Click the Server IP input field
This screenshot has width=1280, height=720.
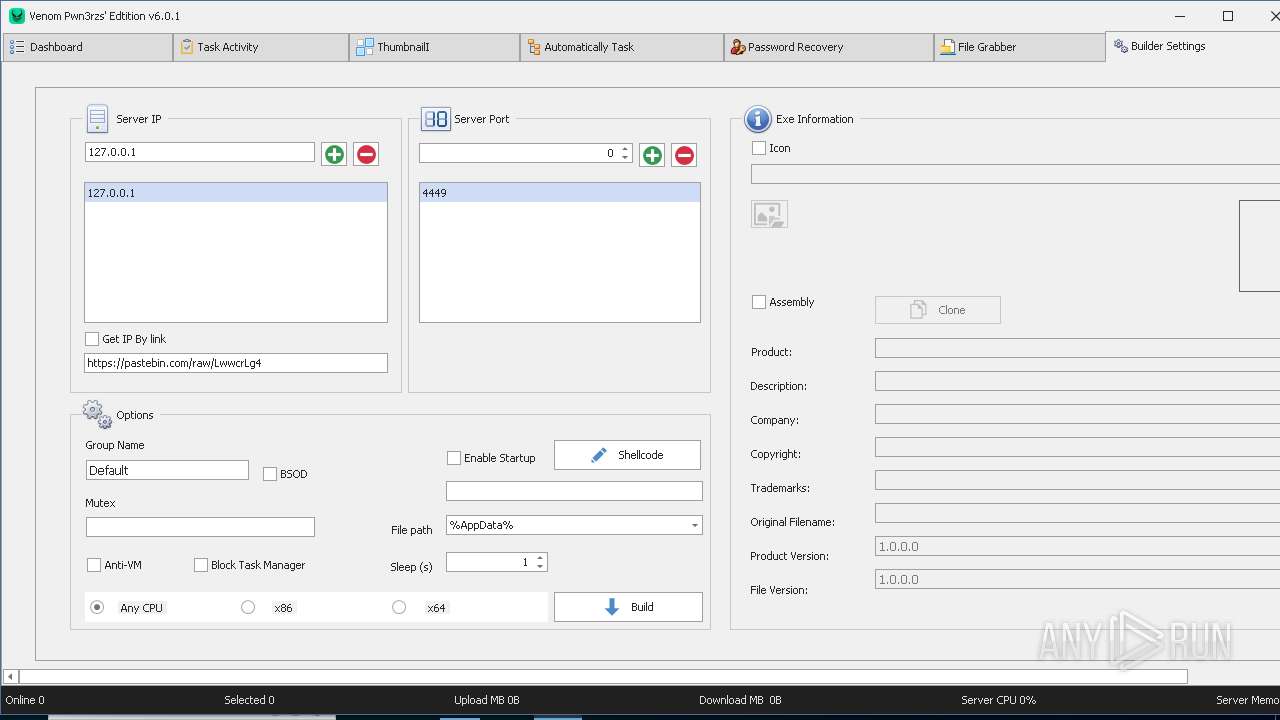click(200, 152)
